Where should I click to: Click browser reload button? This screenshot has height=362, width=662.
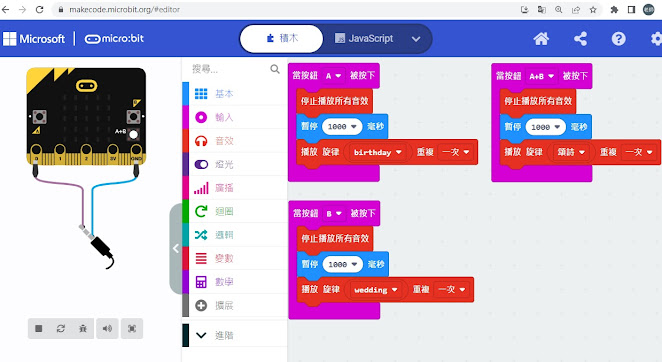click(x=40, y=9)
